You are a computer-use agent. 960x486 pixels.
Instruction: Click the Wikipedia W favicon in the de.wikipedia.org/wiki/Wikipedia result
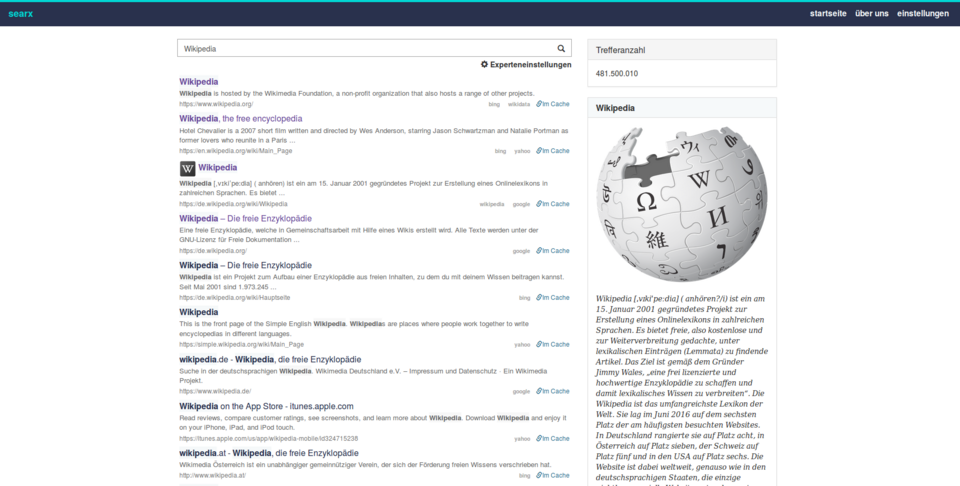[187, 168]
